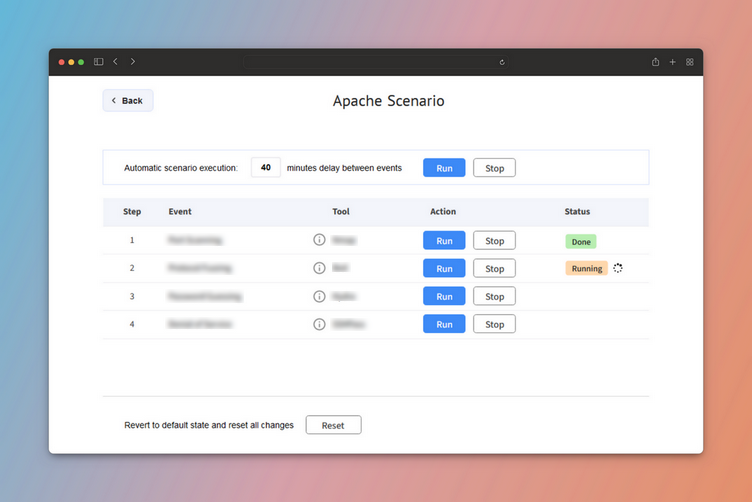Click the Done status badge
The width and height of the screenshot is (752, 502).
coord(581,242)
